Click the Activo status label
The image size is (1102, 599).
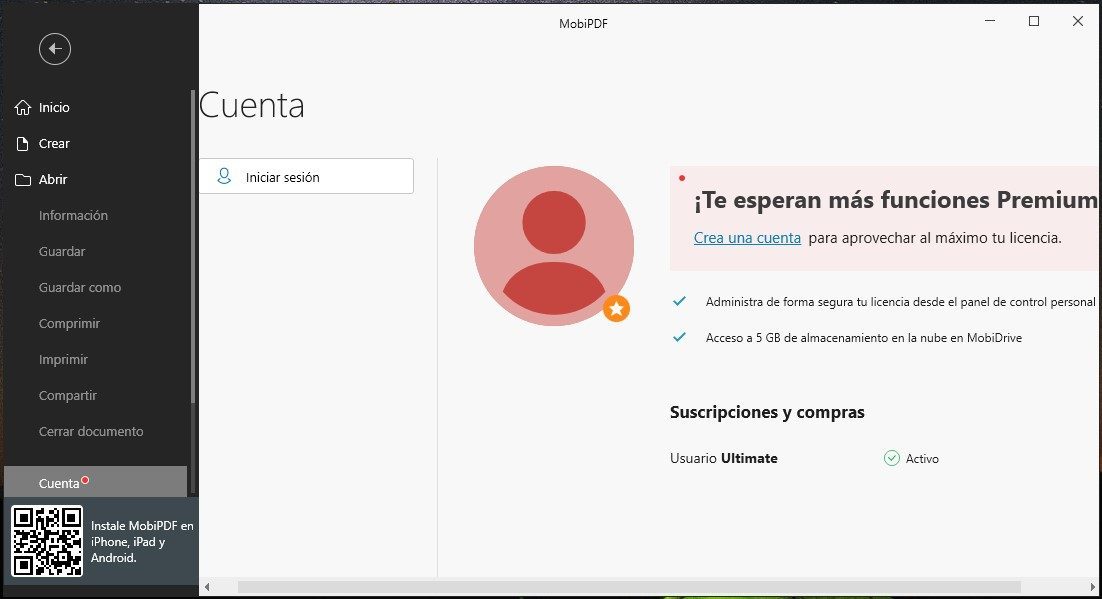[x=922, y=458]
